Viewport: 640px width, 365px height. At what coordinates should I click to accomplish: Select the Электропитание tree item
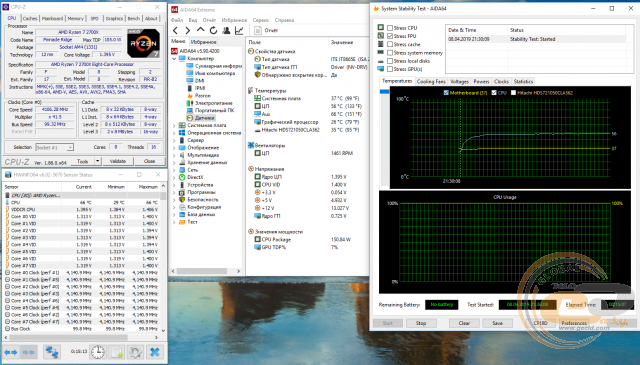pyautogui.click(x=209, y=103)
